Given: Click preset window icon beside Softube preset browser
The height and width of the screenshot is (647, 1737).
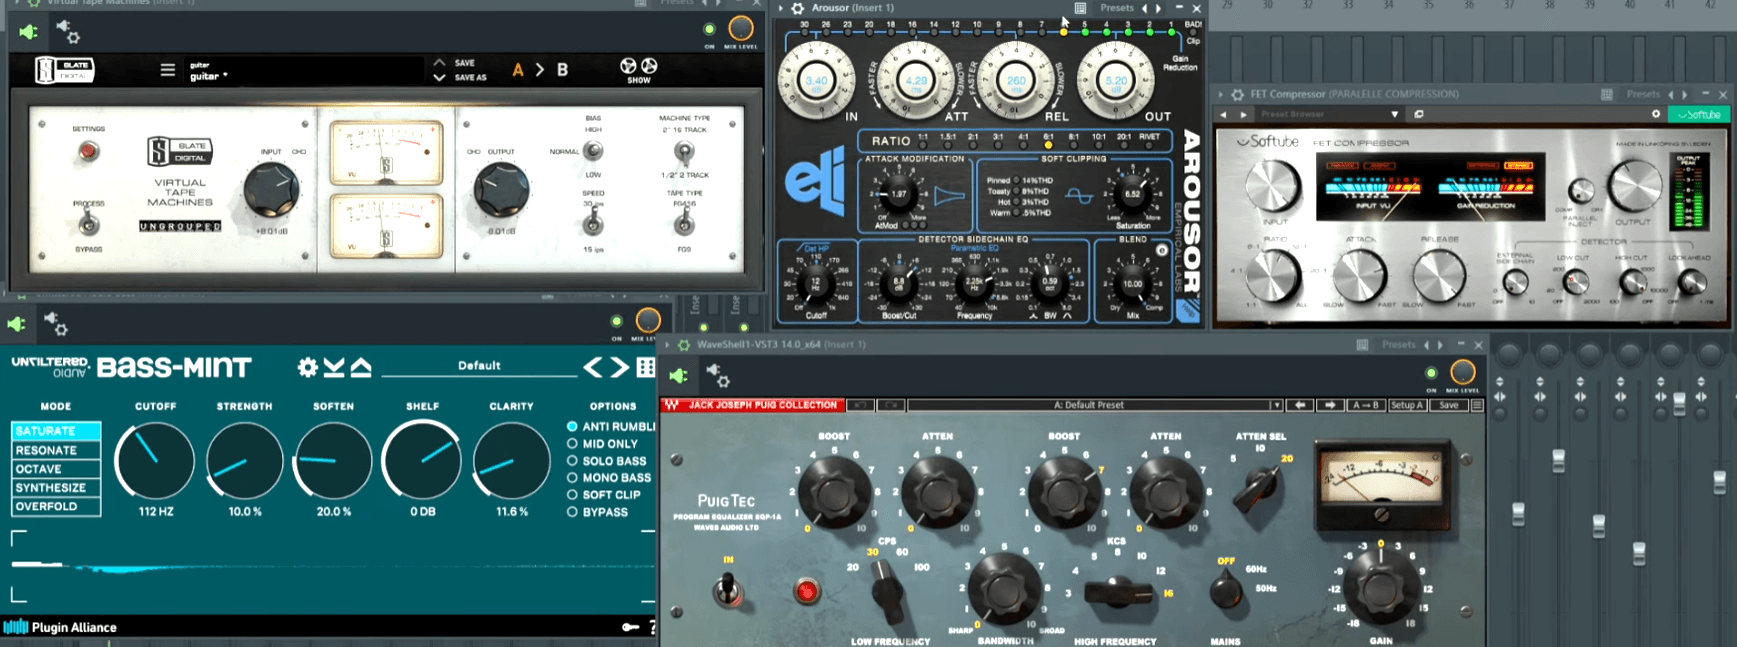Looking at the screenshot, I should coord(1419,114).
